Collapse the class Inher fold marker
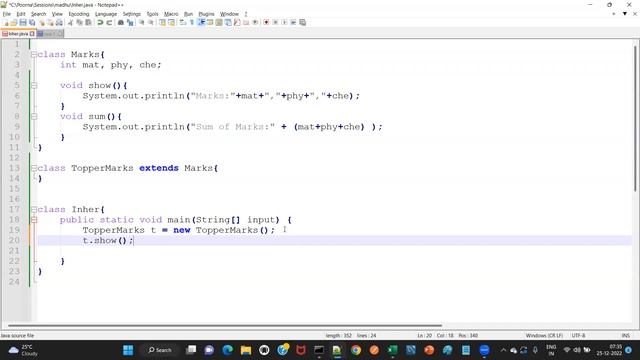The height and width of the screenshot is (360, 640). [x=34, y=210]
